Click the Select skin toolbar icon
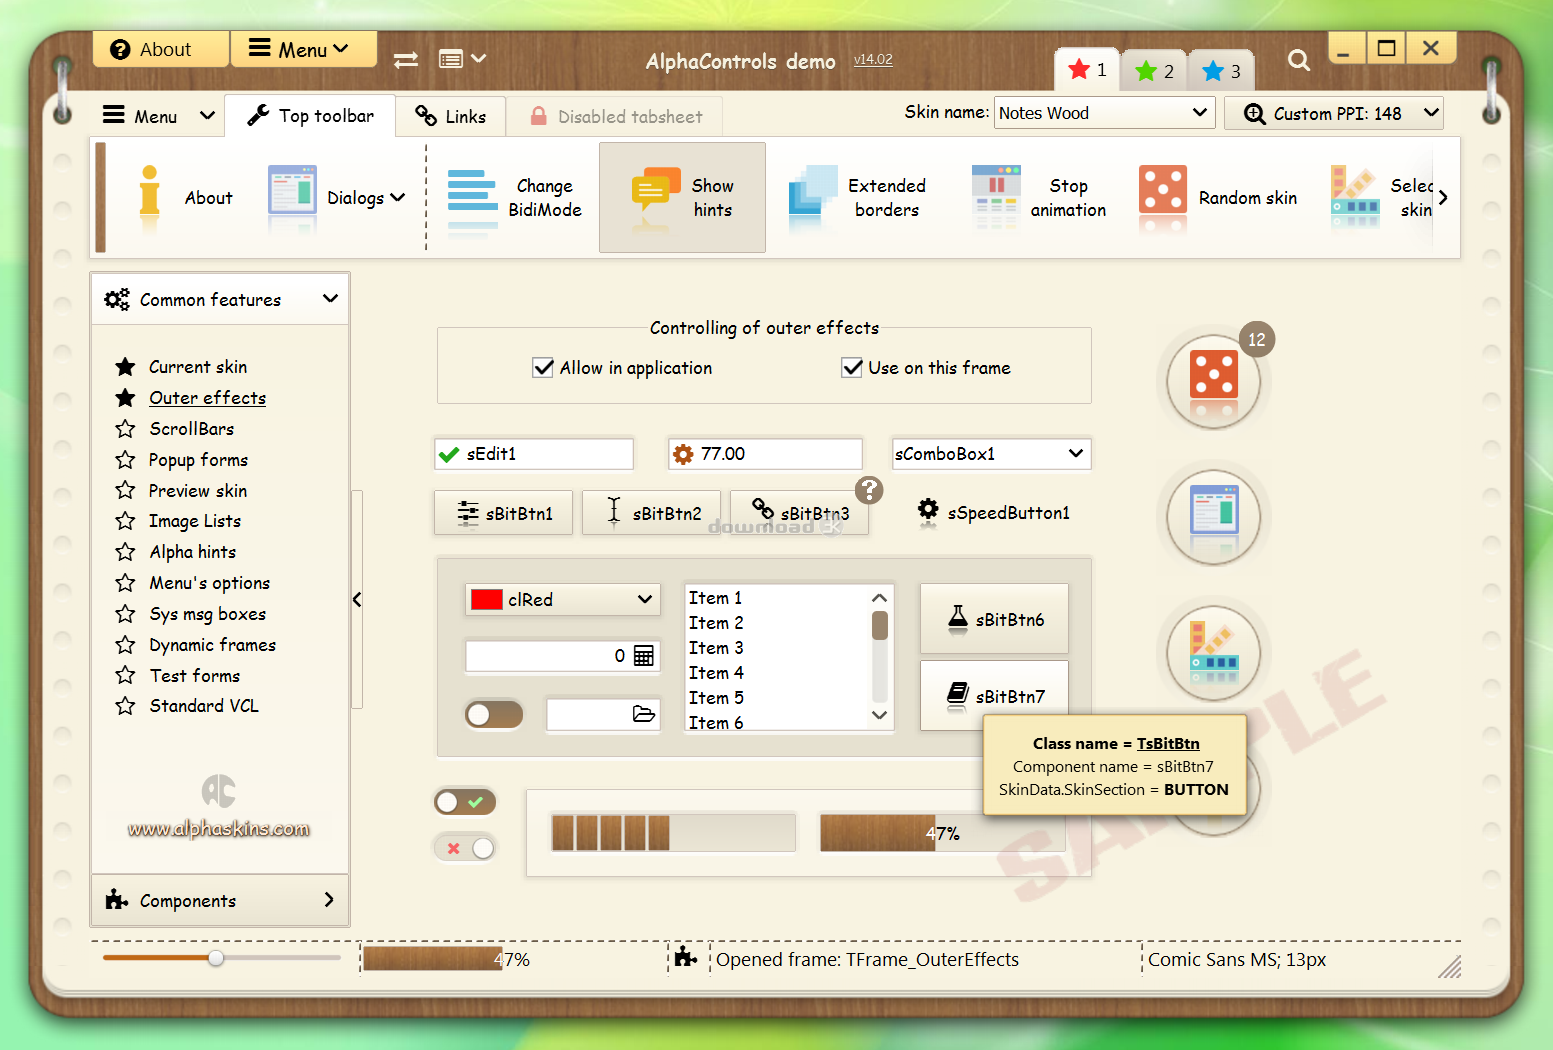This screenshot has height=1050, width=1553. [x=1355, y=191]
